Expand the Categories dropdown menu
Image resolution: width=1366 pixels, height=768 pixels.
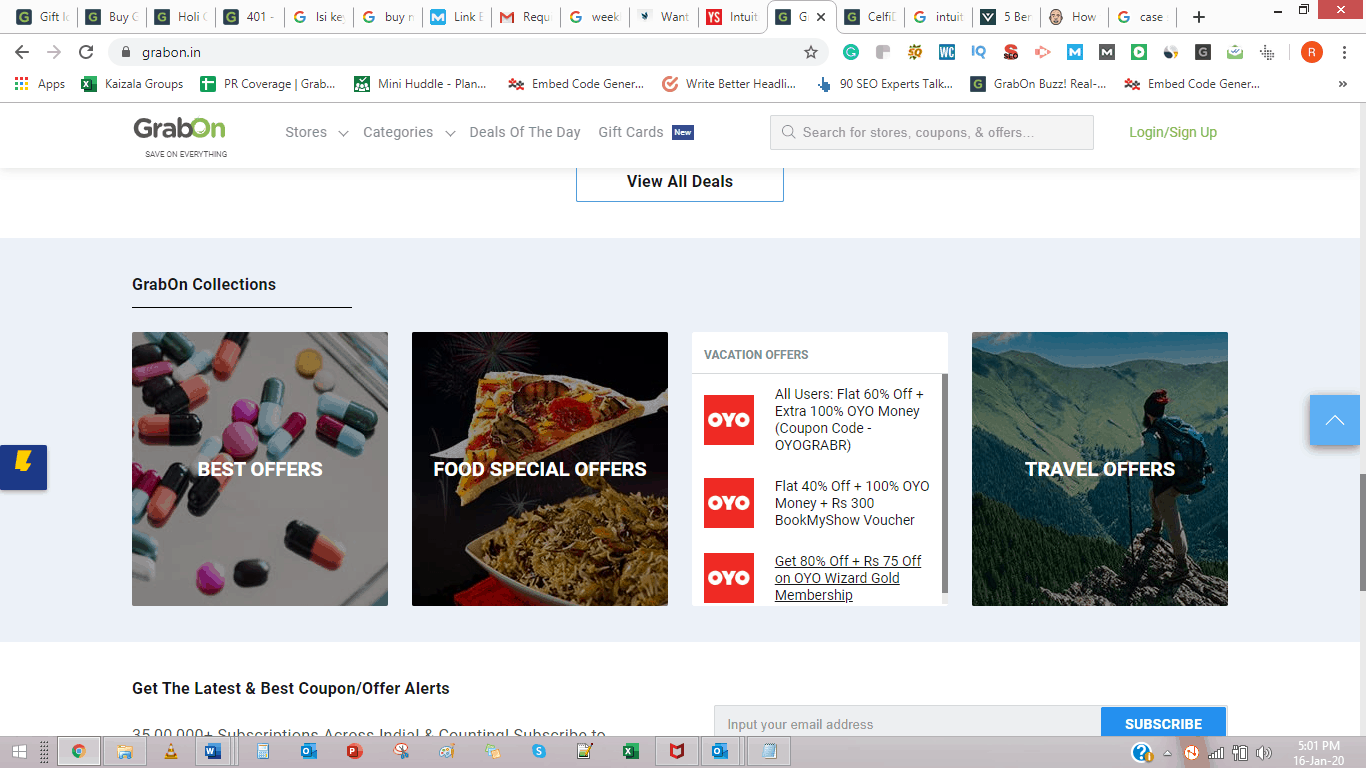(408, 132)
